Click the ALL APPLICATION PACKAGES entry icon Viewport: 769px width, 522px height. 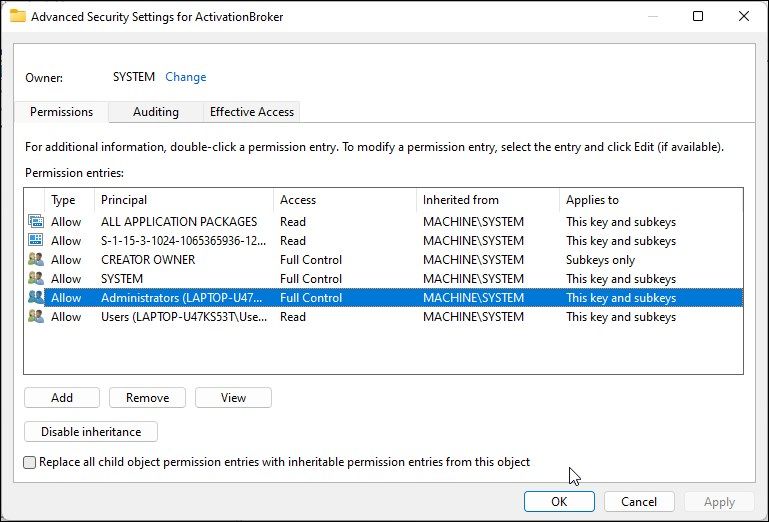pos(36,222)
